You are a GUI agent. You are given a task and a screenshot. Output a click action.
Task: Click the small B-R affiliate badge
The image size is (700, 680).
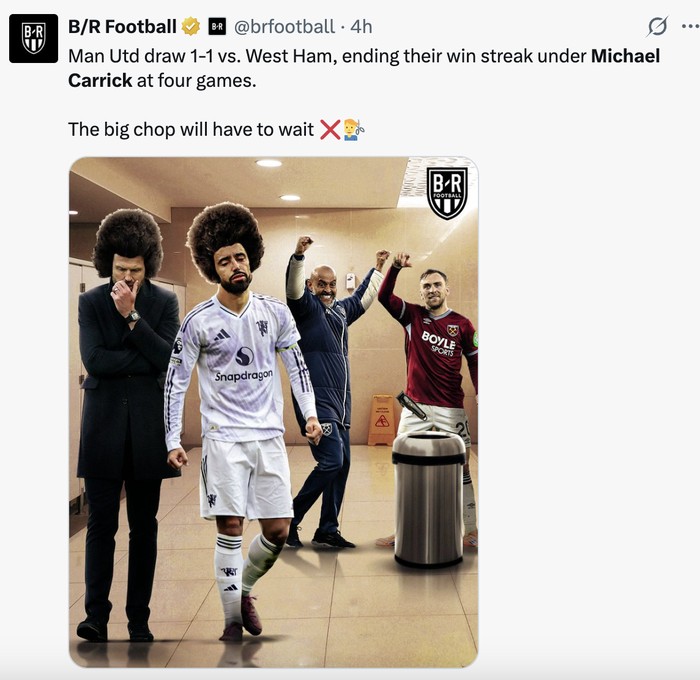217,27
